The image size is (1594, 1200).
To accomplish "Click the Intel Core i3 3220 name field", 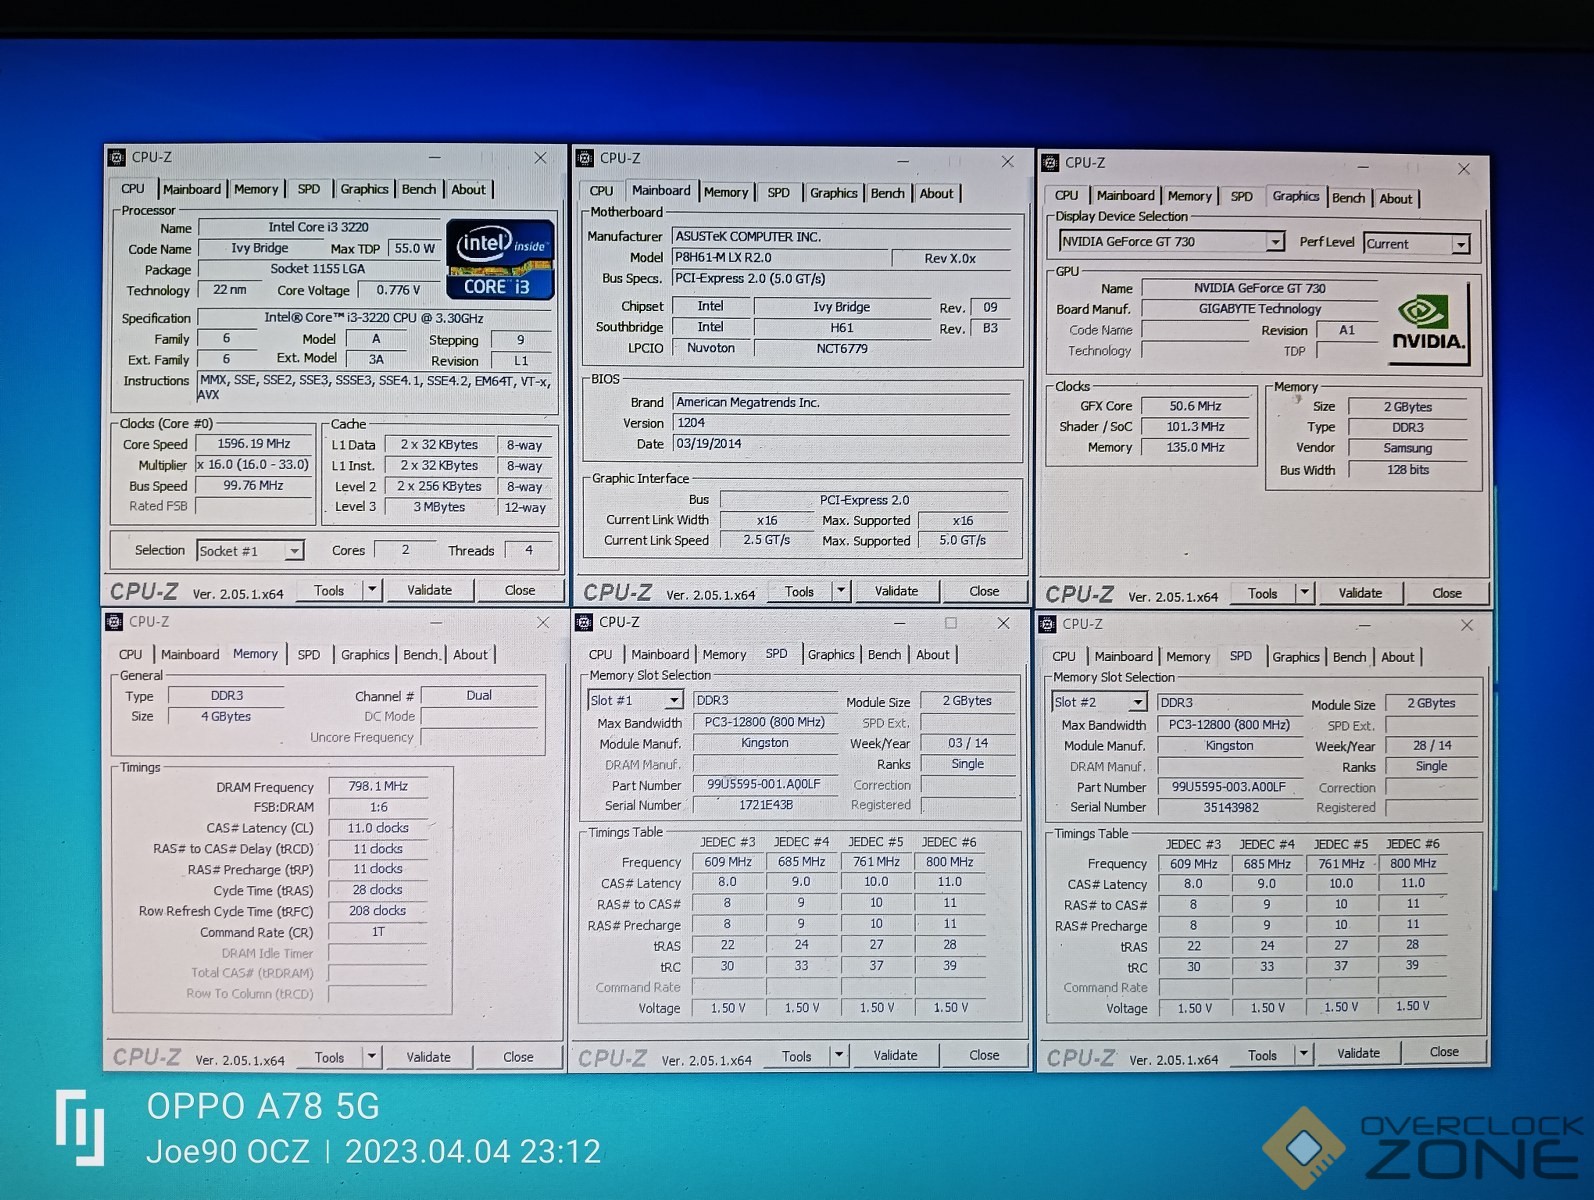I will point(319,227).
